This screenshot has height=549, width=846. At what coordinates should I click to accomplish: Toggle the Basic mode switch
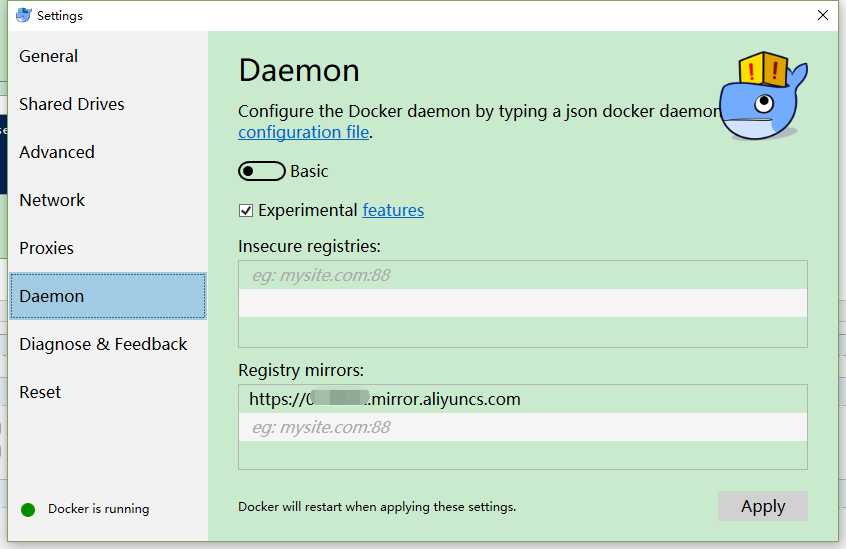pyautogui.click(x=262, y=171)
